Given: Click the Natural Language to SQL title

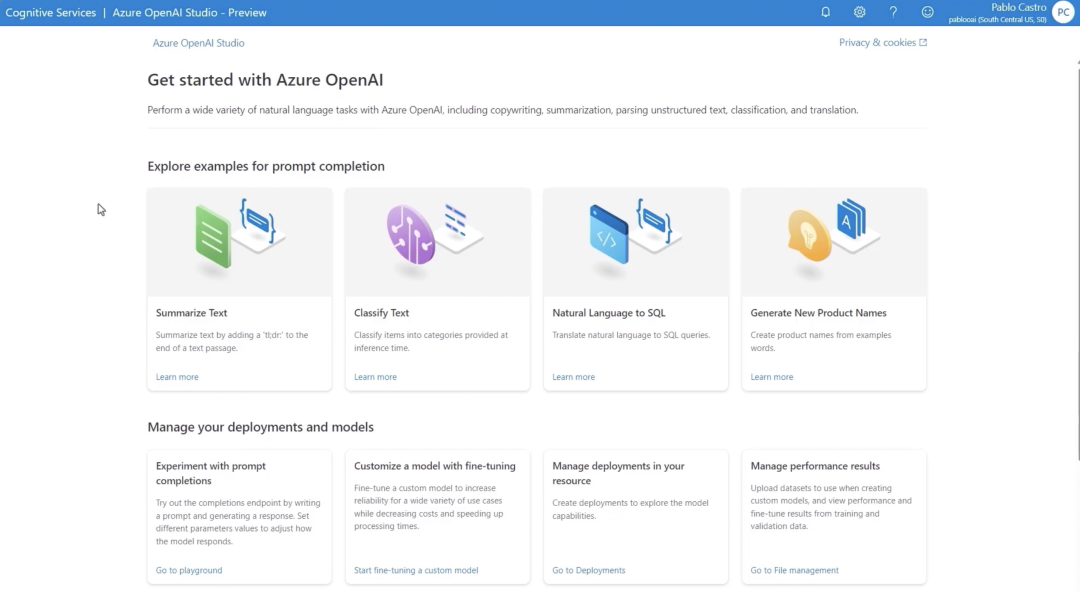Looking at the screenshot, I should (609, 313).
